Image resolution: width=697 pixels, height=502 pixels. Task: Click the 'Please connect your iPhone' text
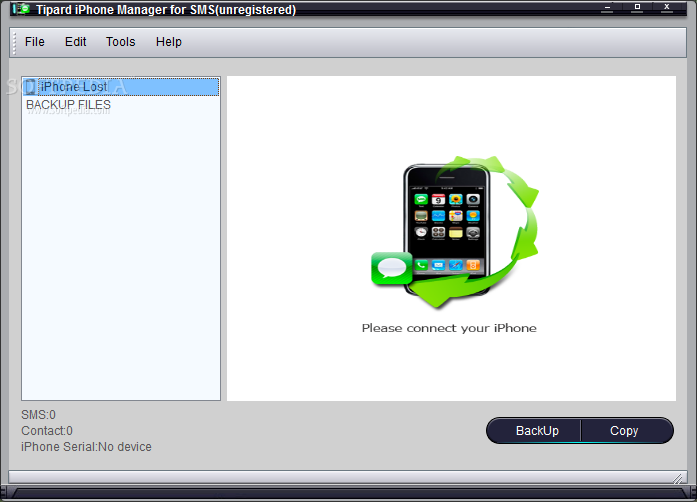(x=449, y=328)
